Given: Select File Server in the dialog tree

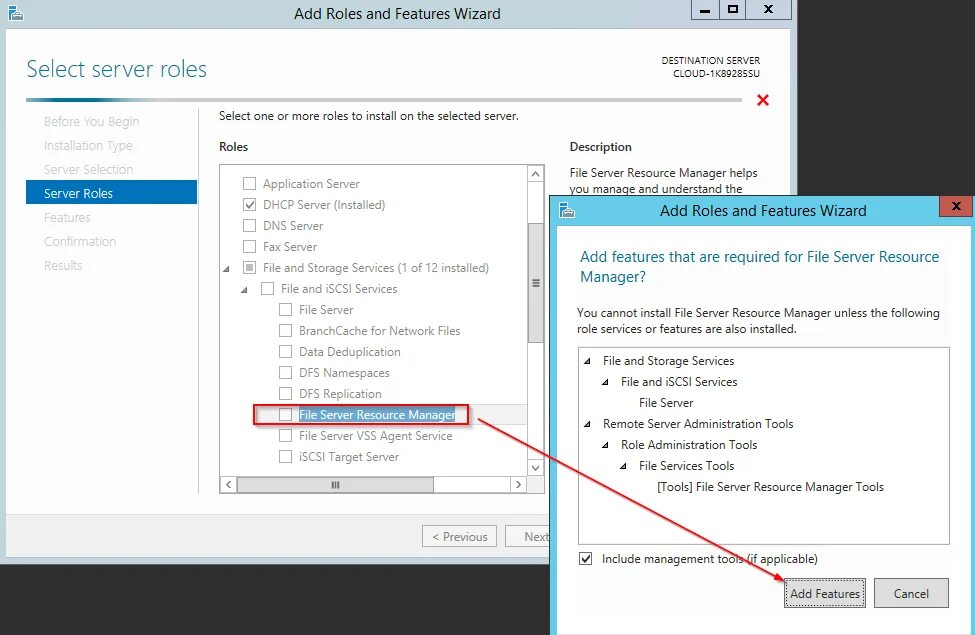Looking at the screenshot, I should [x=666, y=403].
